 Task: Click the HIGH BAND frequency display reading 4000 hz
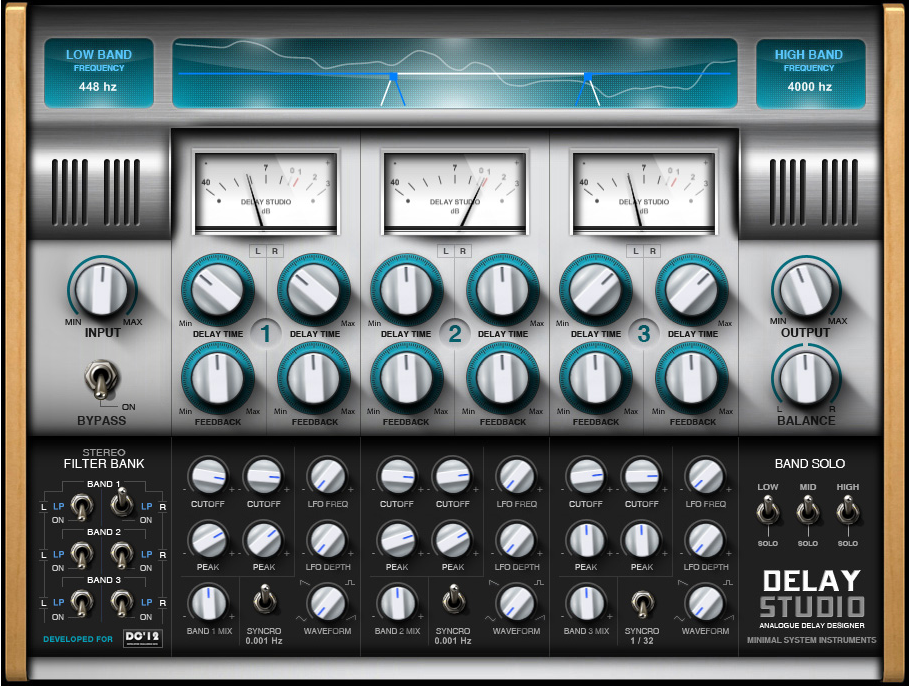pos(808,73)
